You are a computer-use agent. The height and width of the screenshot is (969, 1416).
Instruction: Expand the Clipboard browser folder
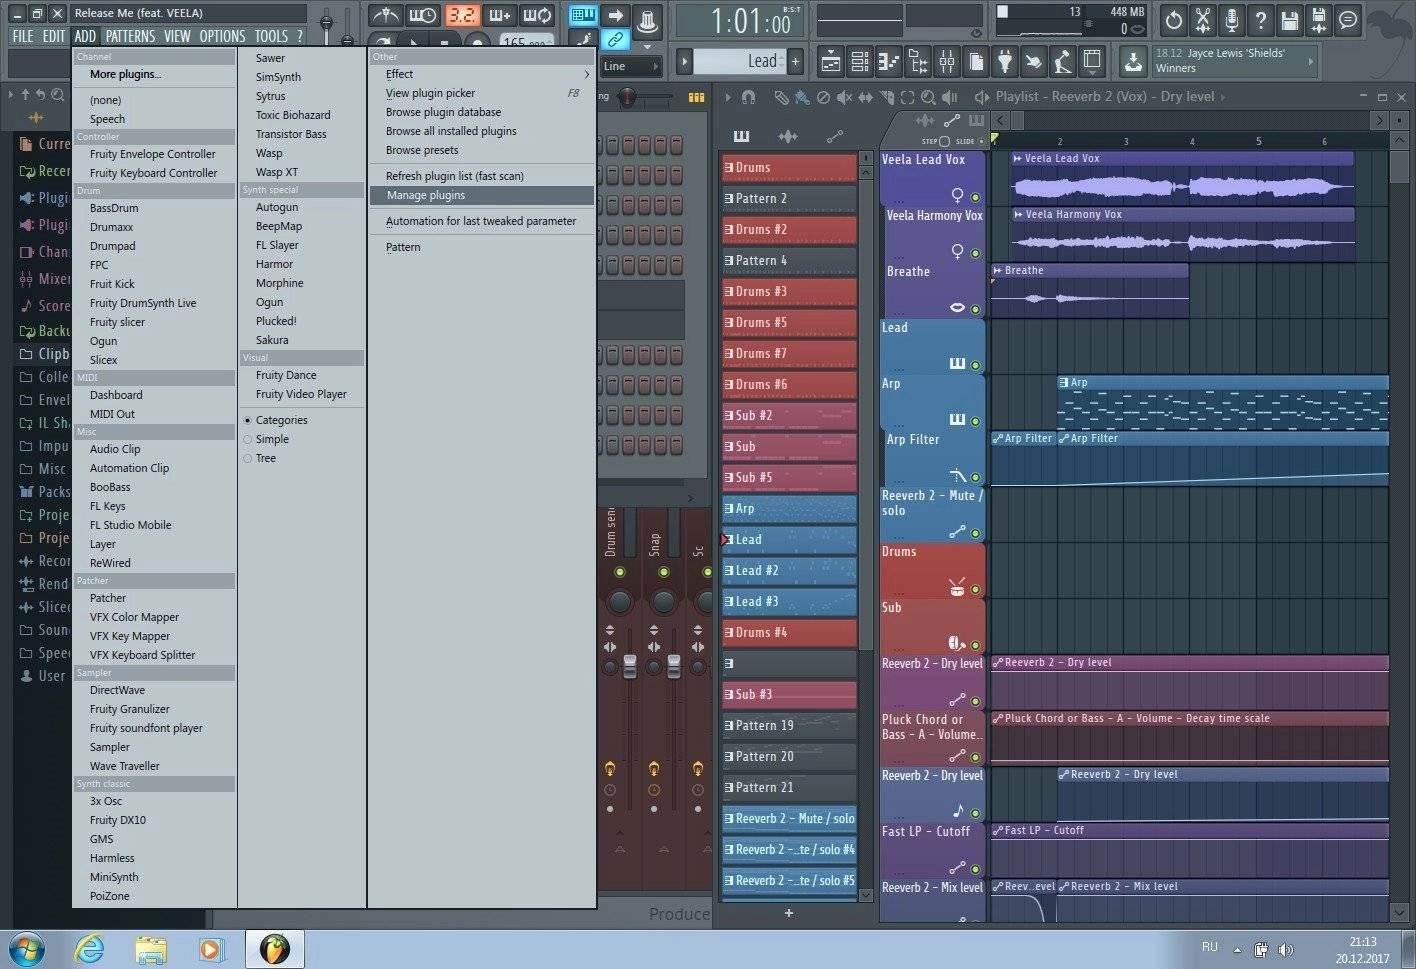tap(44, 354)
